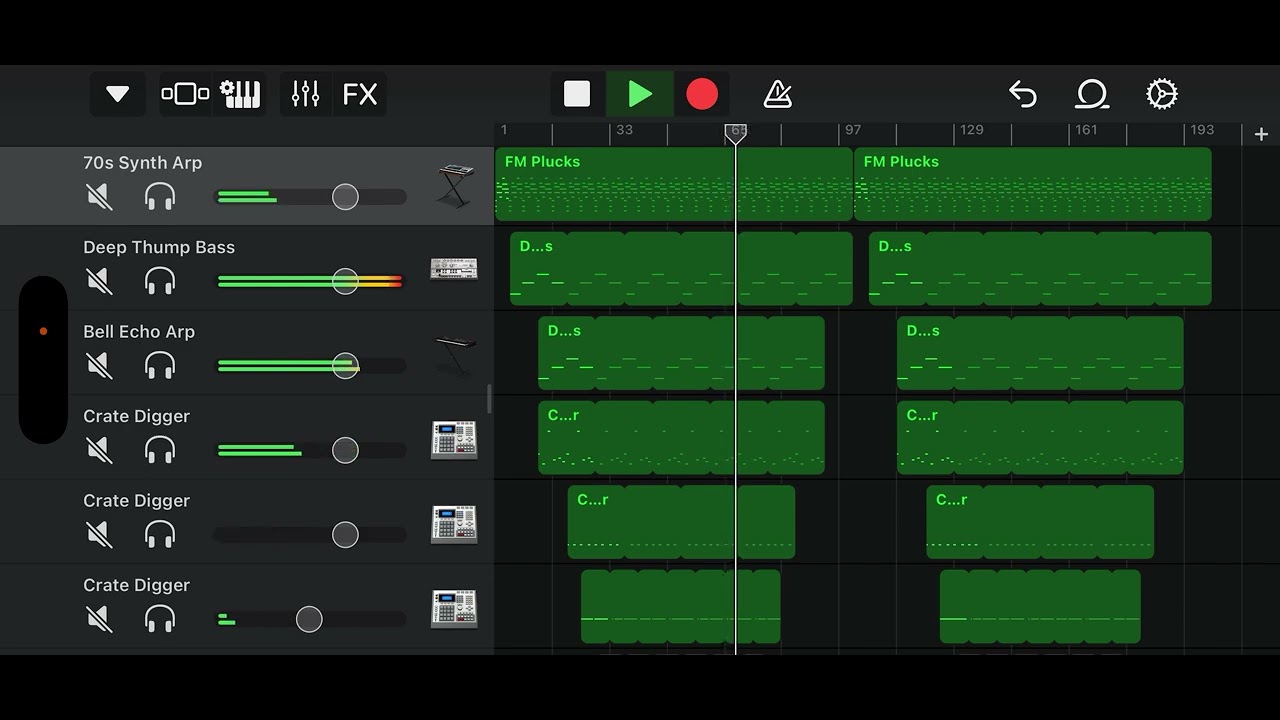The image size is (1280, 720).
Task: Open the track controls mixer sliders
Action: [x=305, y=94]
